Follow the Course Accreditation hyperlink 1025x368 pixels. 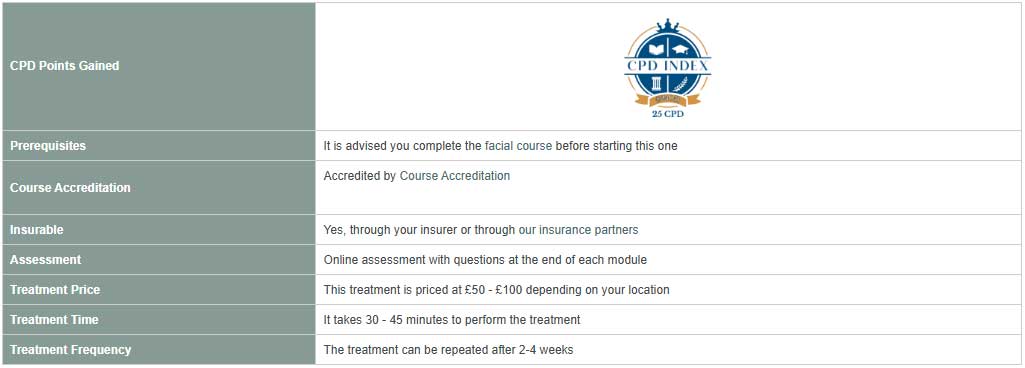click(x=455, y=176)
